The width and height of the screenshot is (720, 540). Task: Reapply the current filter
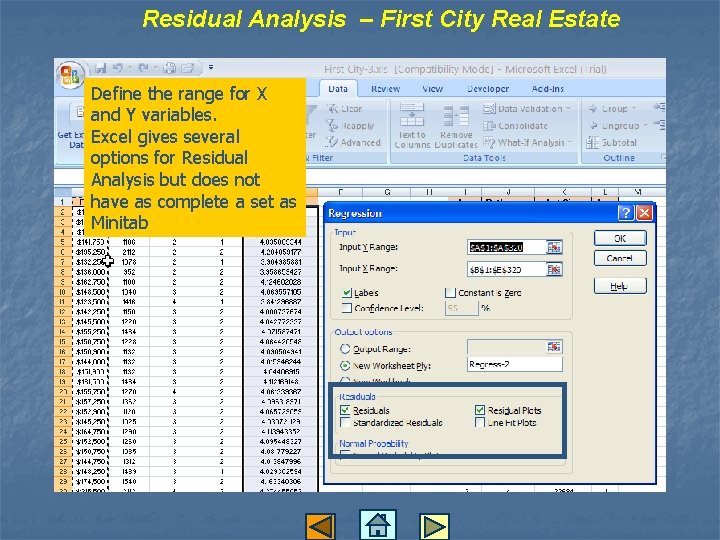click(350, 126)
